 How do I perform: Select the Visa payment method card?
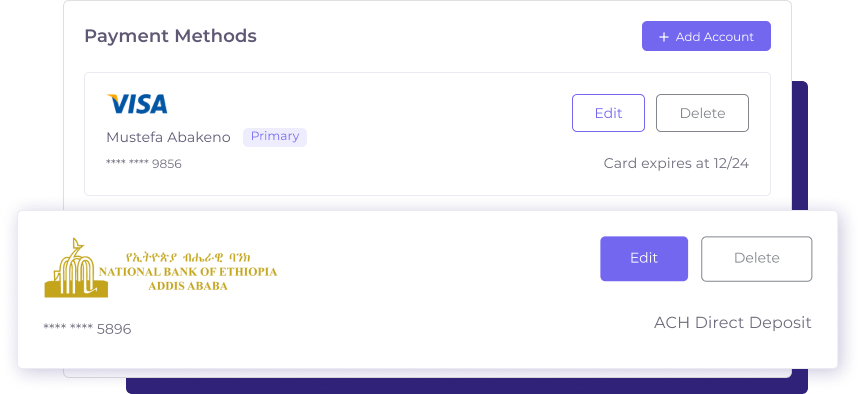427,134
